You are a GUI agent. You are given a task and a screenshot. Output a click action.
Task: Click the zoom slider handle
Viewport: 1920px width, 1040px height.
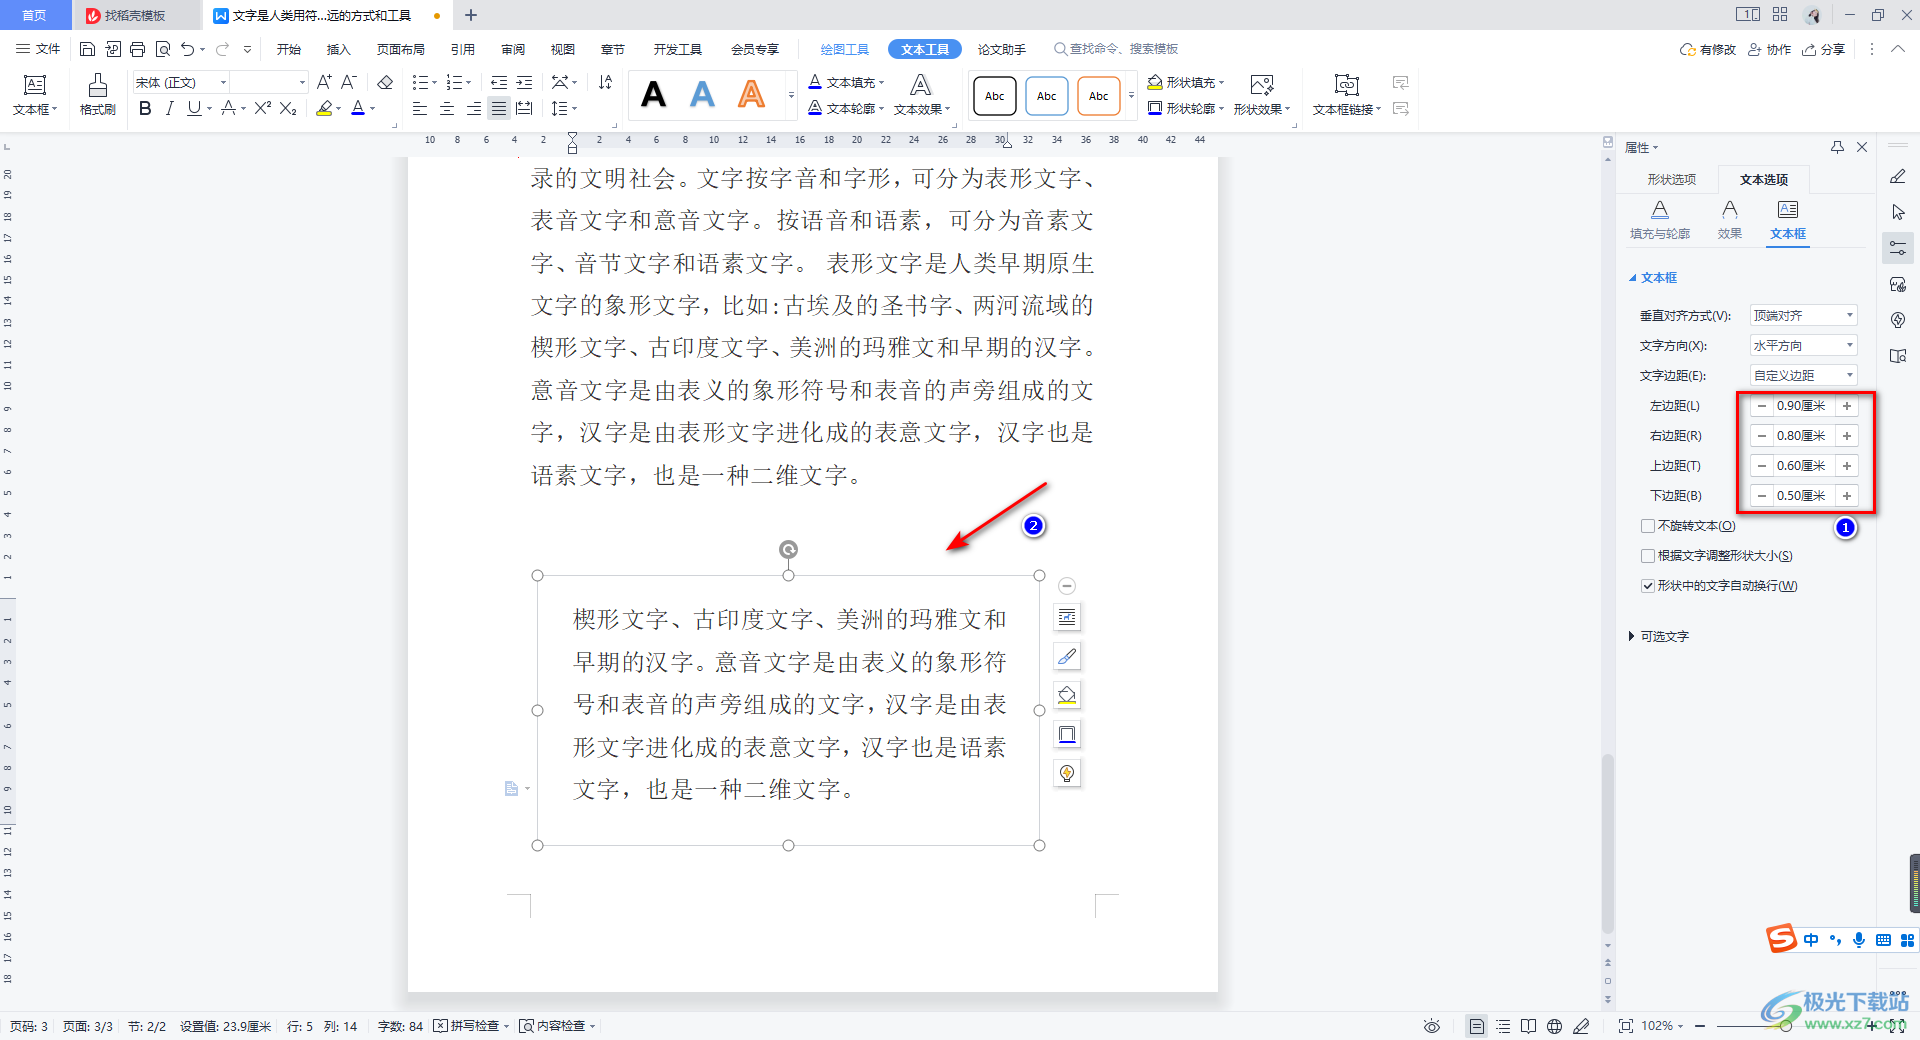click(x=1786, y=1026)
